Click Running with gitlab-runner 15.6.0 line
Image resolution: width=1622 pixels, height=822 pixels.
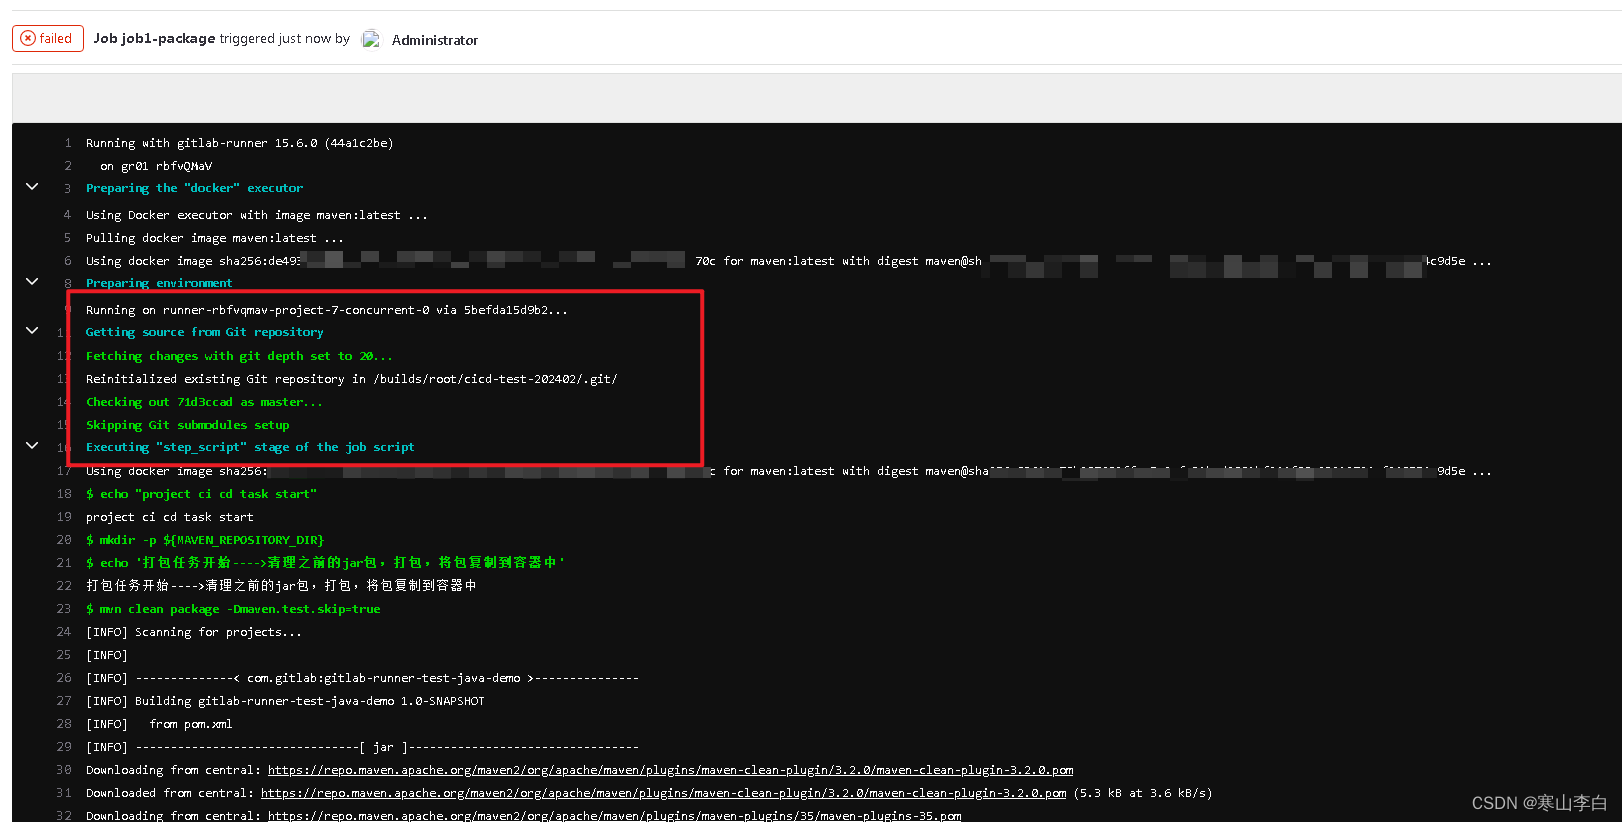tap(239, 143)
